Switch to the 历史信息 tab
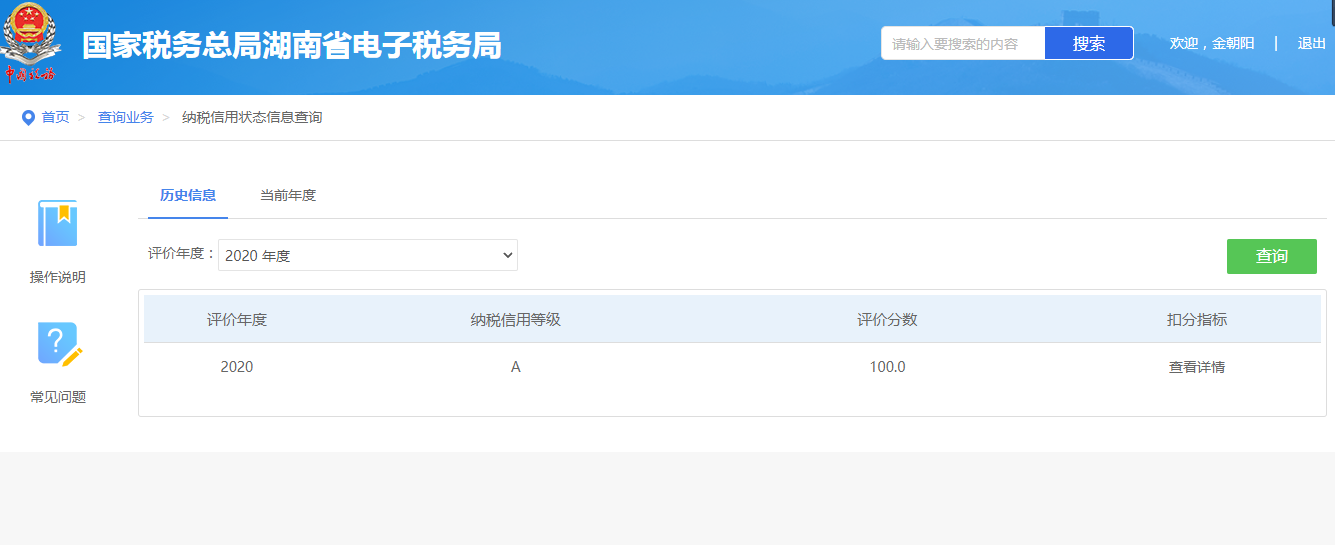 click(188, 196)
